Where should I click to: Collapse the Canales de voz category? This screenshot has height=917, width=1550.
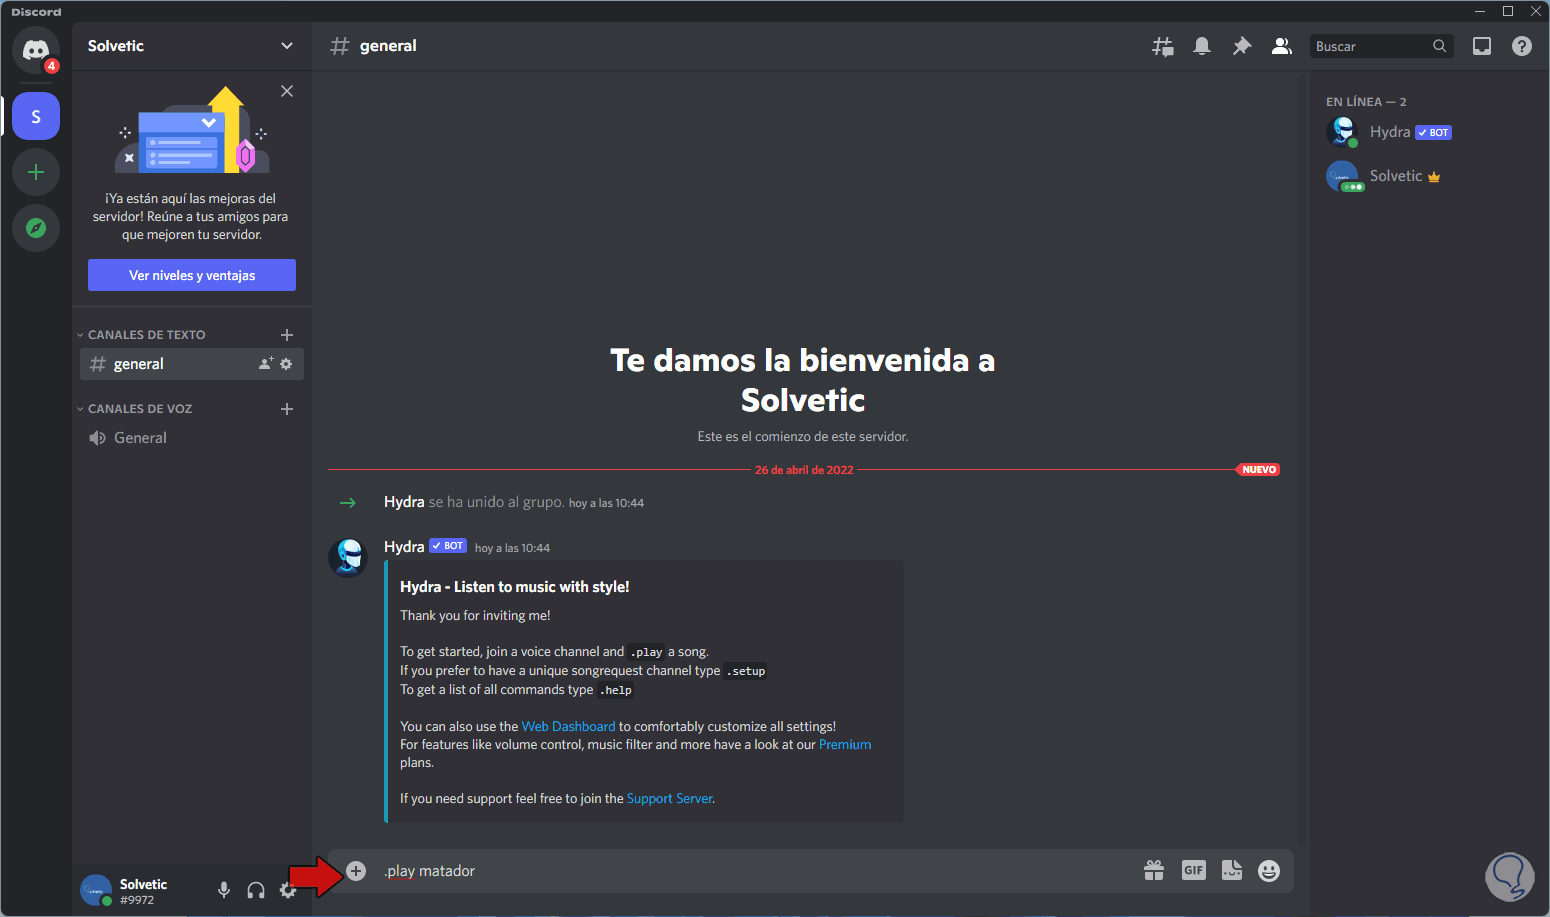tap(135, 409)
